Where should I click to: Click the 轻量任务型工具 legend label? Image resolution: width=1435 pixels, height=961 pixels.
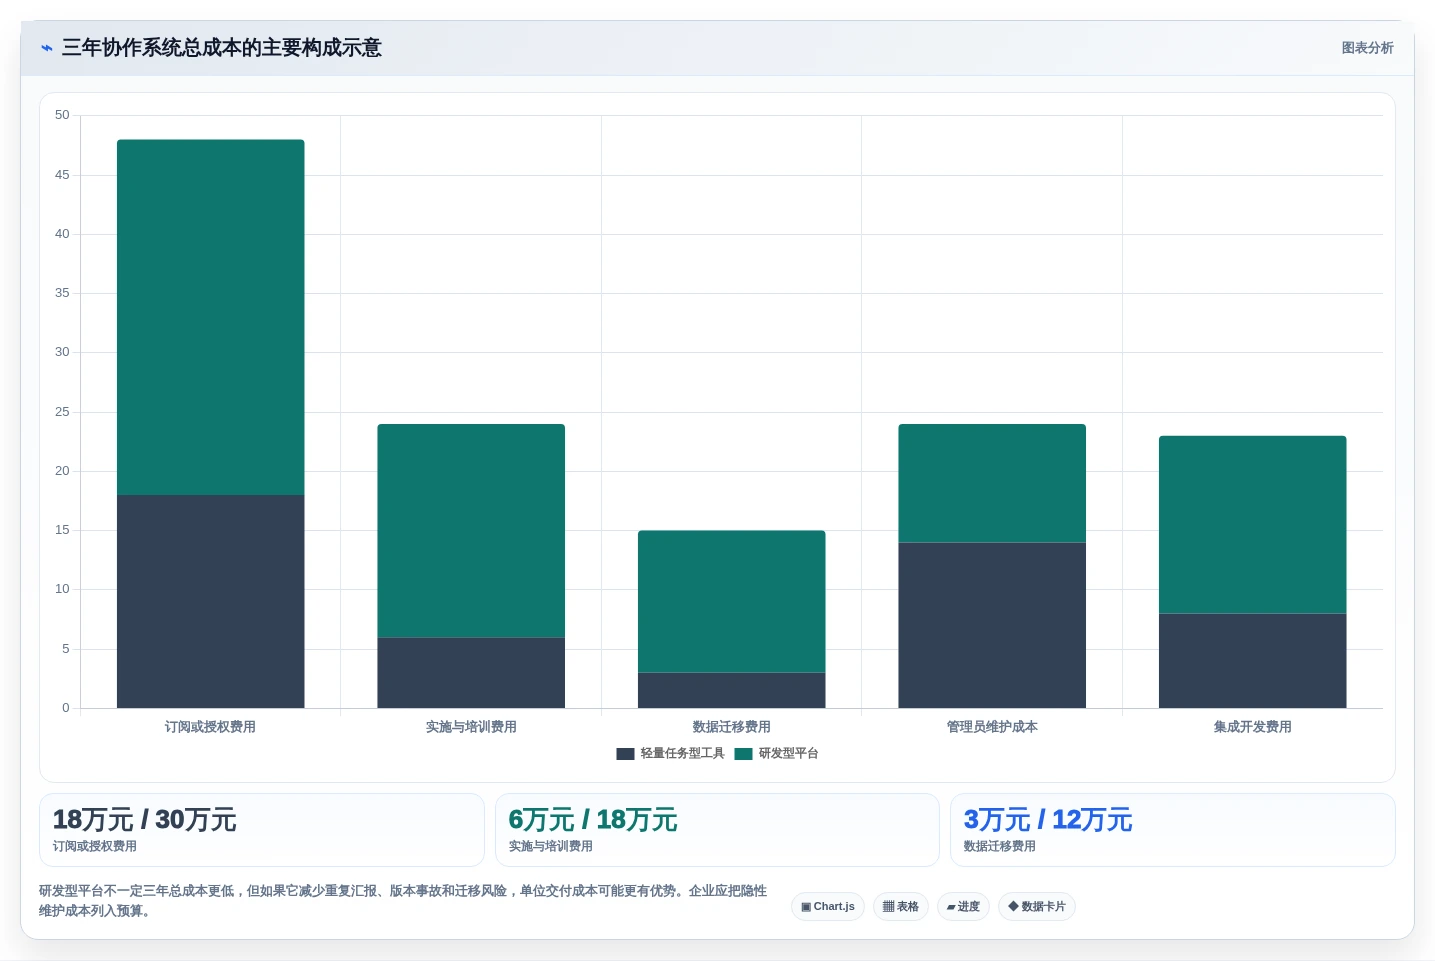click(x=682, y=754)
